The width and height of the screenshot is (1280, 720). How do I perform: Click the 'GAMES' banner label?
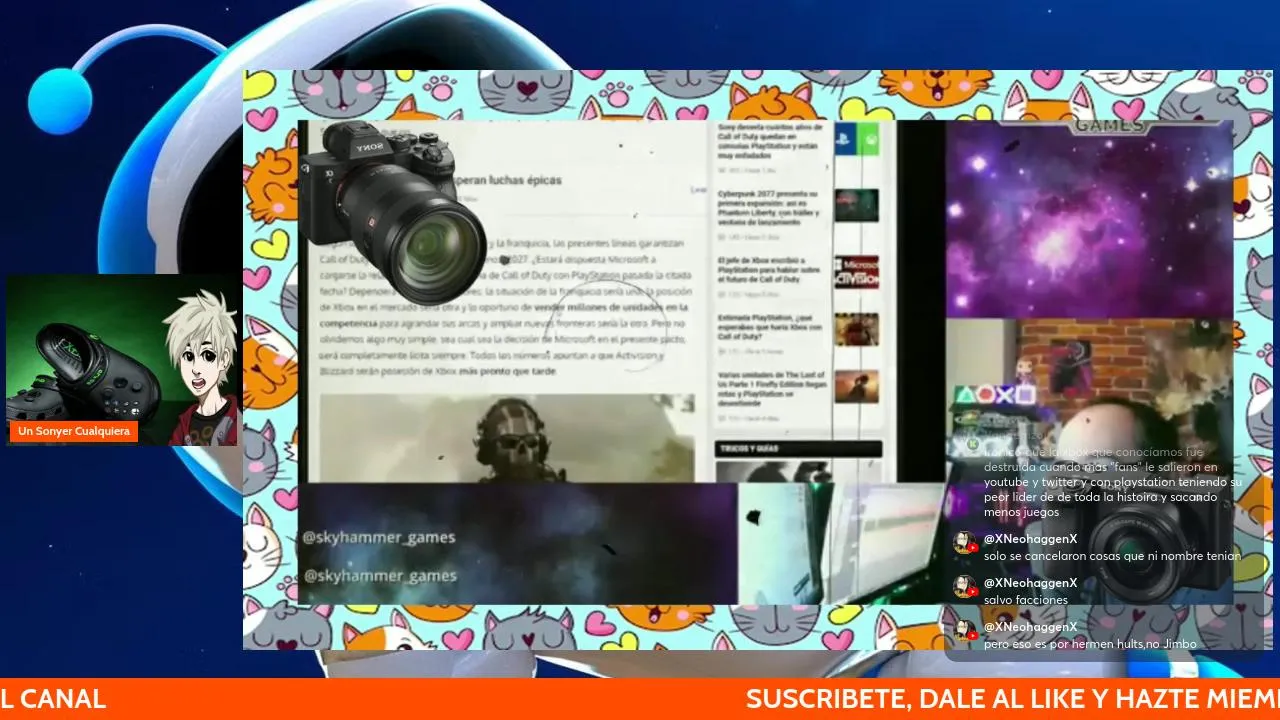(1109, 127)
